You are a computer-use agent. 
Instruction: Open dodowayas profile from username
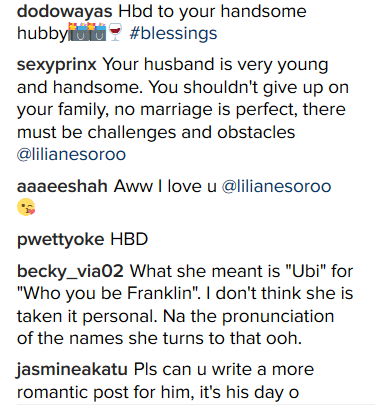[64, 12]
